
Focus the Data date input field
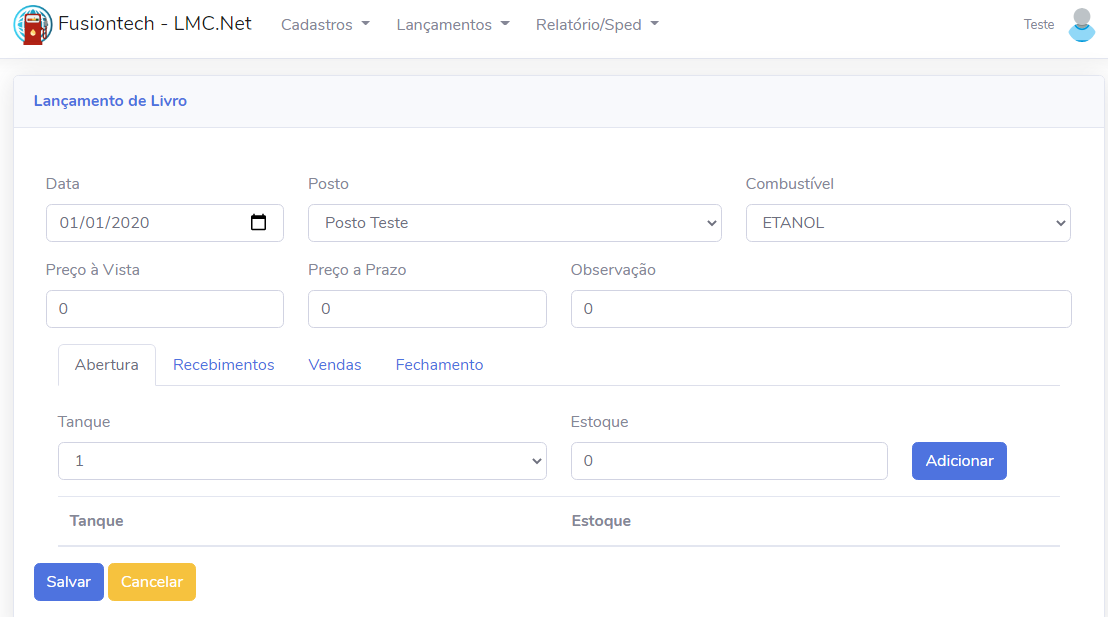[x=165, y=223]
